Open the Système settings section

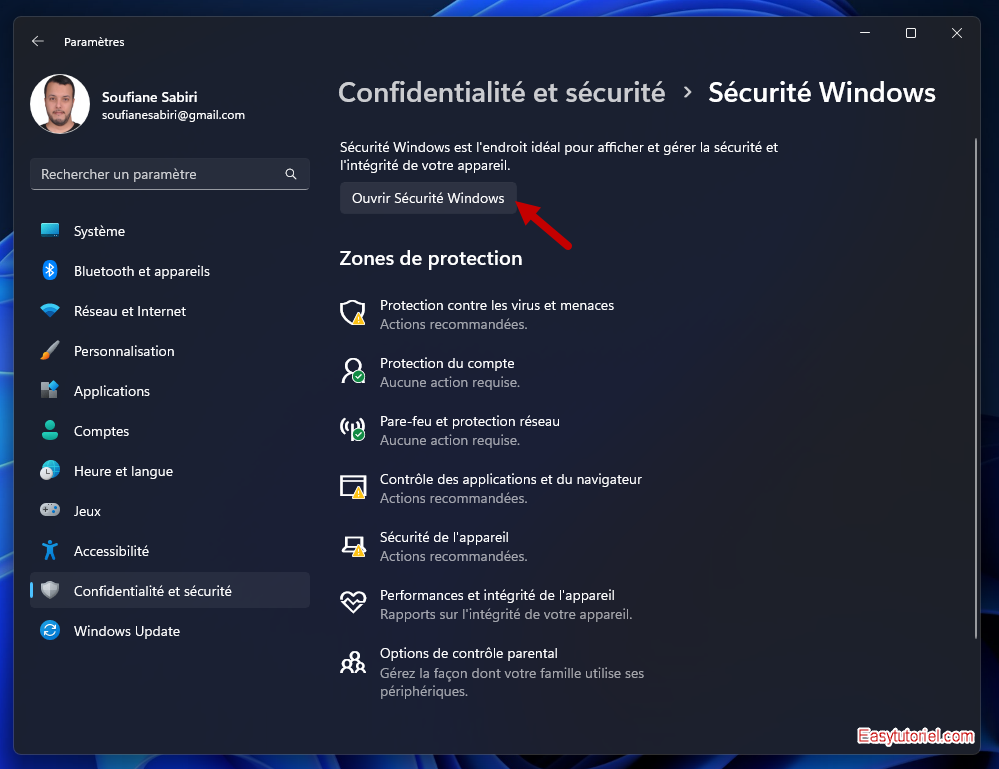99,231
